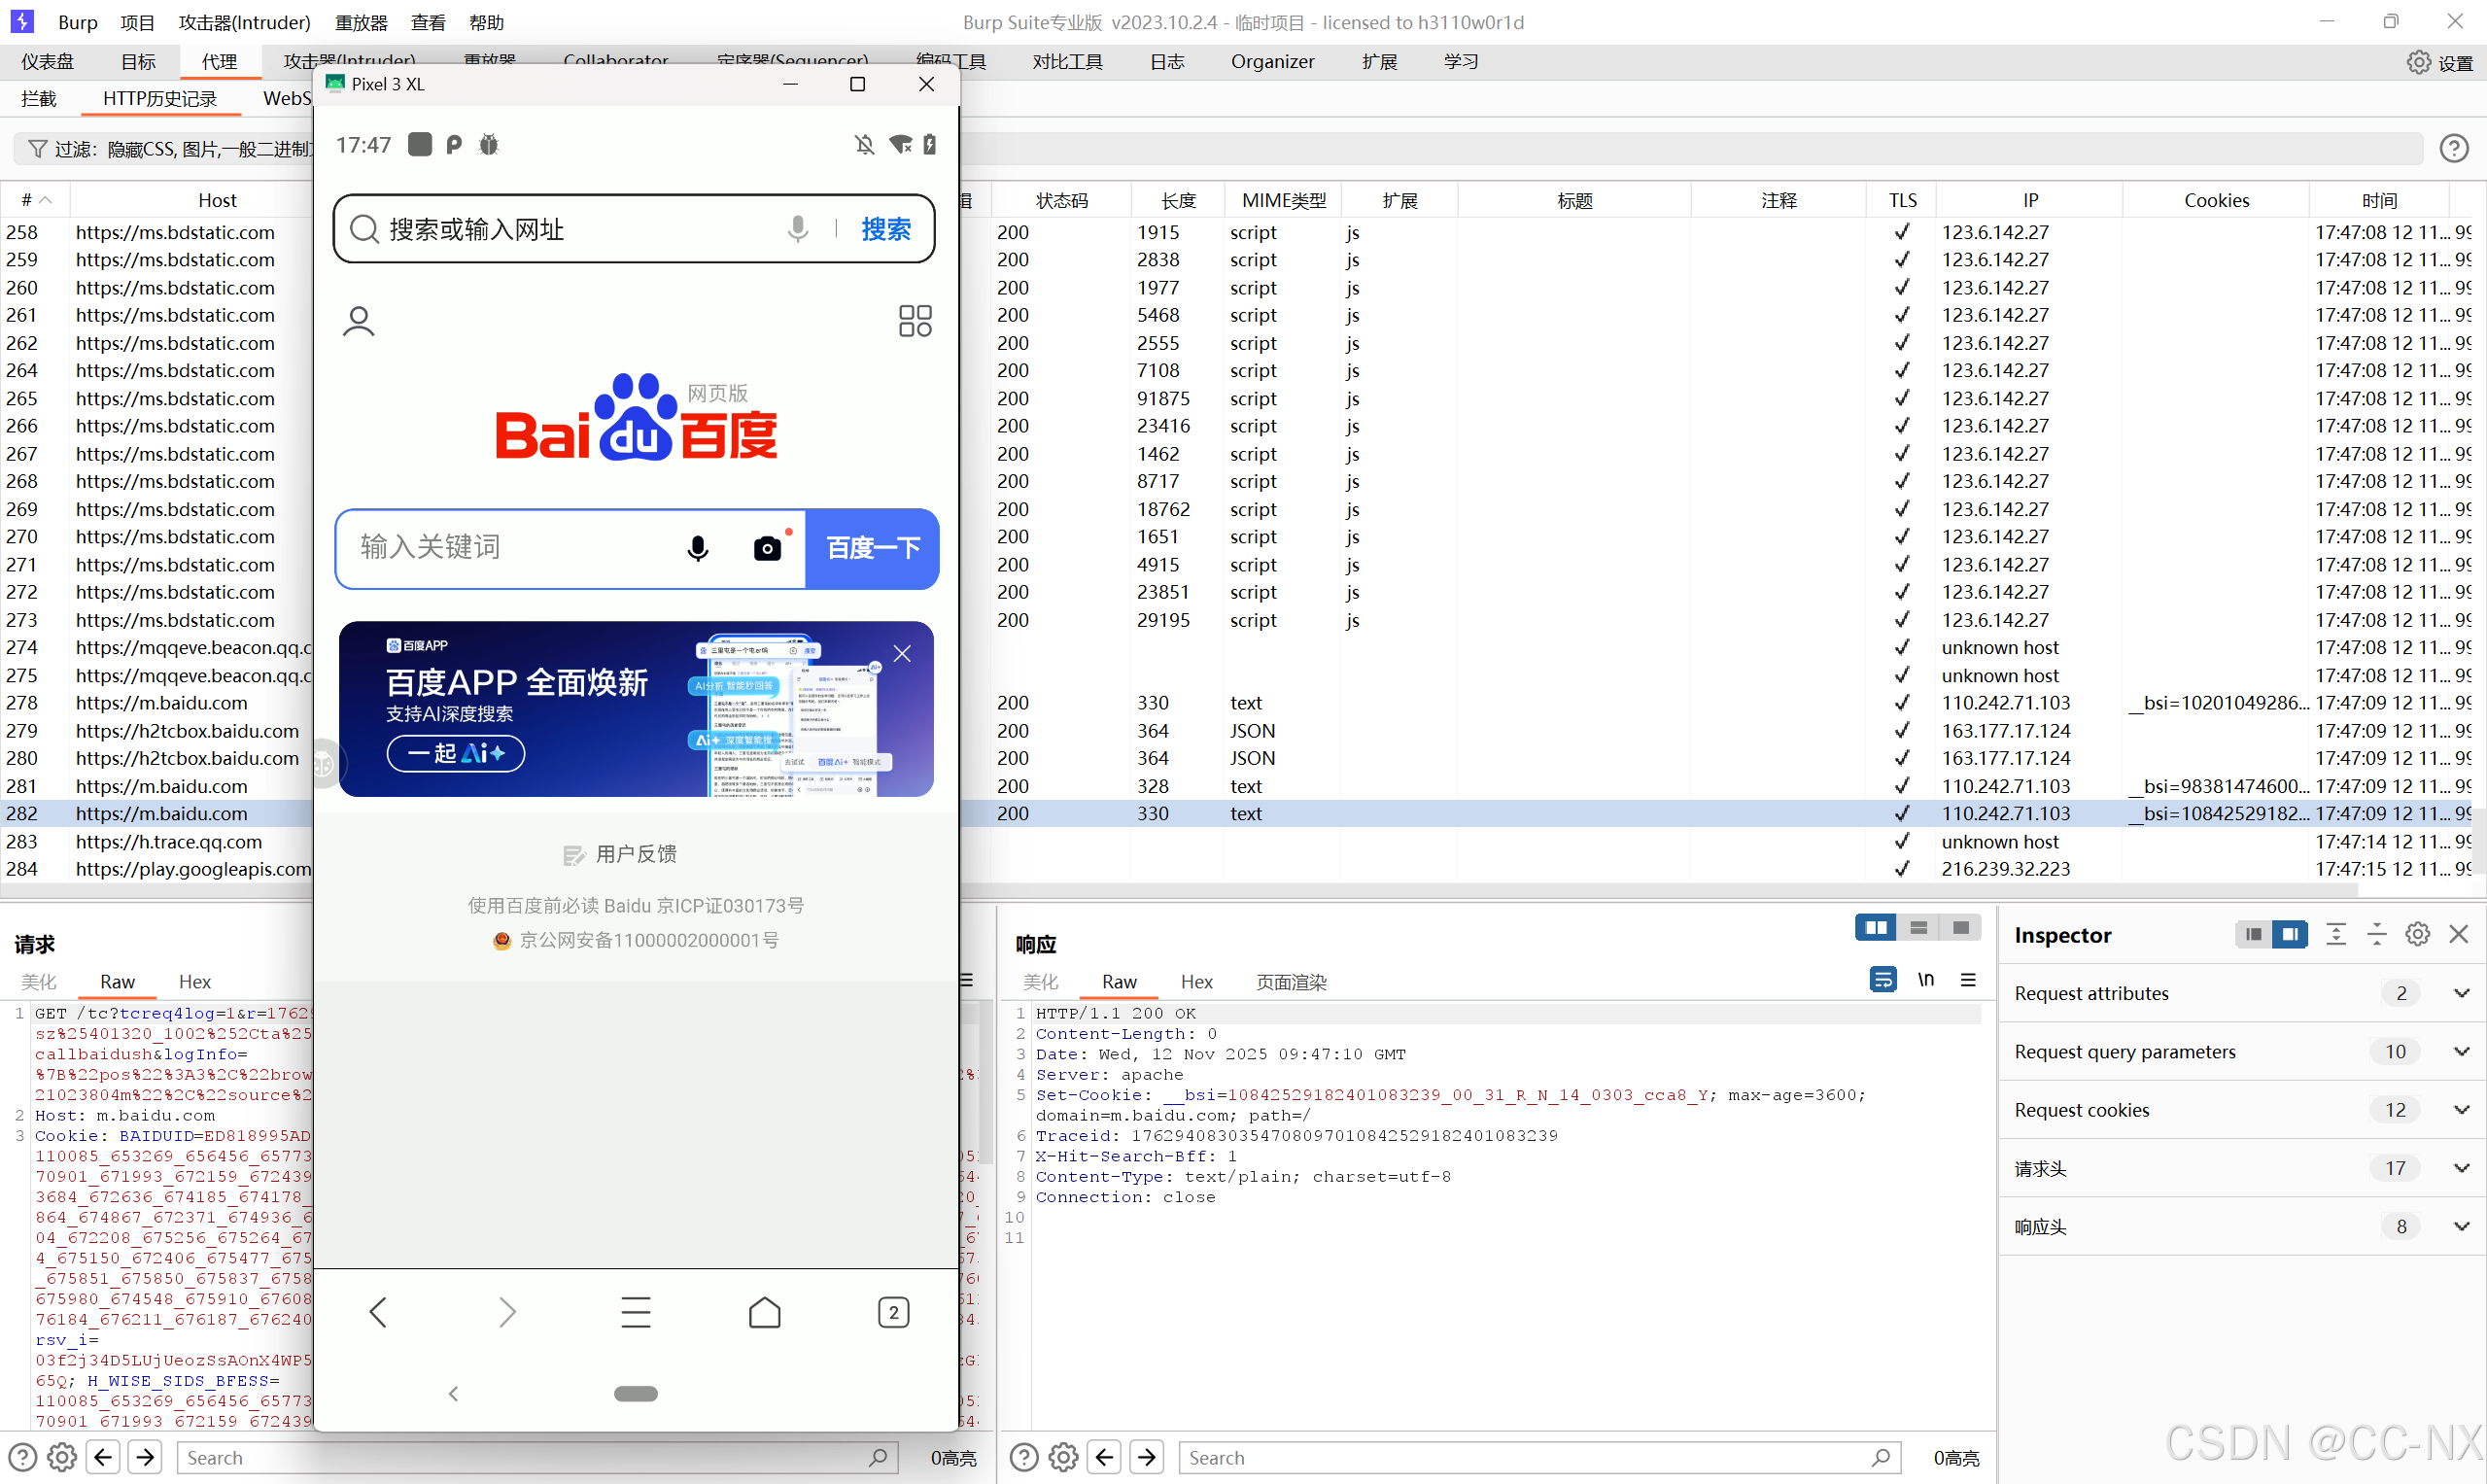Open the user profile icon on Baidu page

[x=358, y=322]
